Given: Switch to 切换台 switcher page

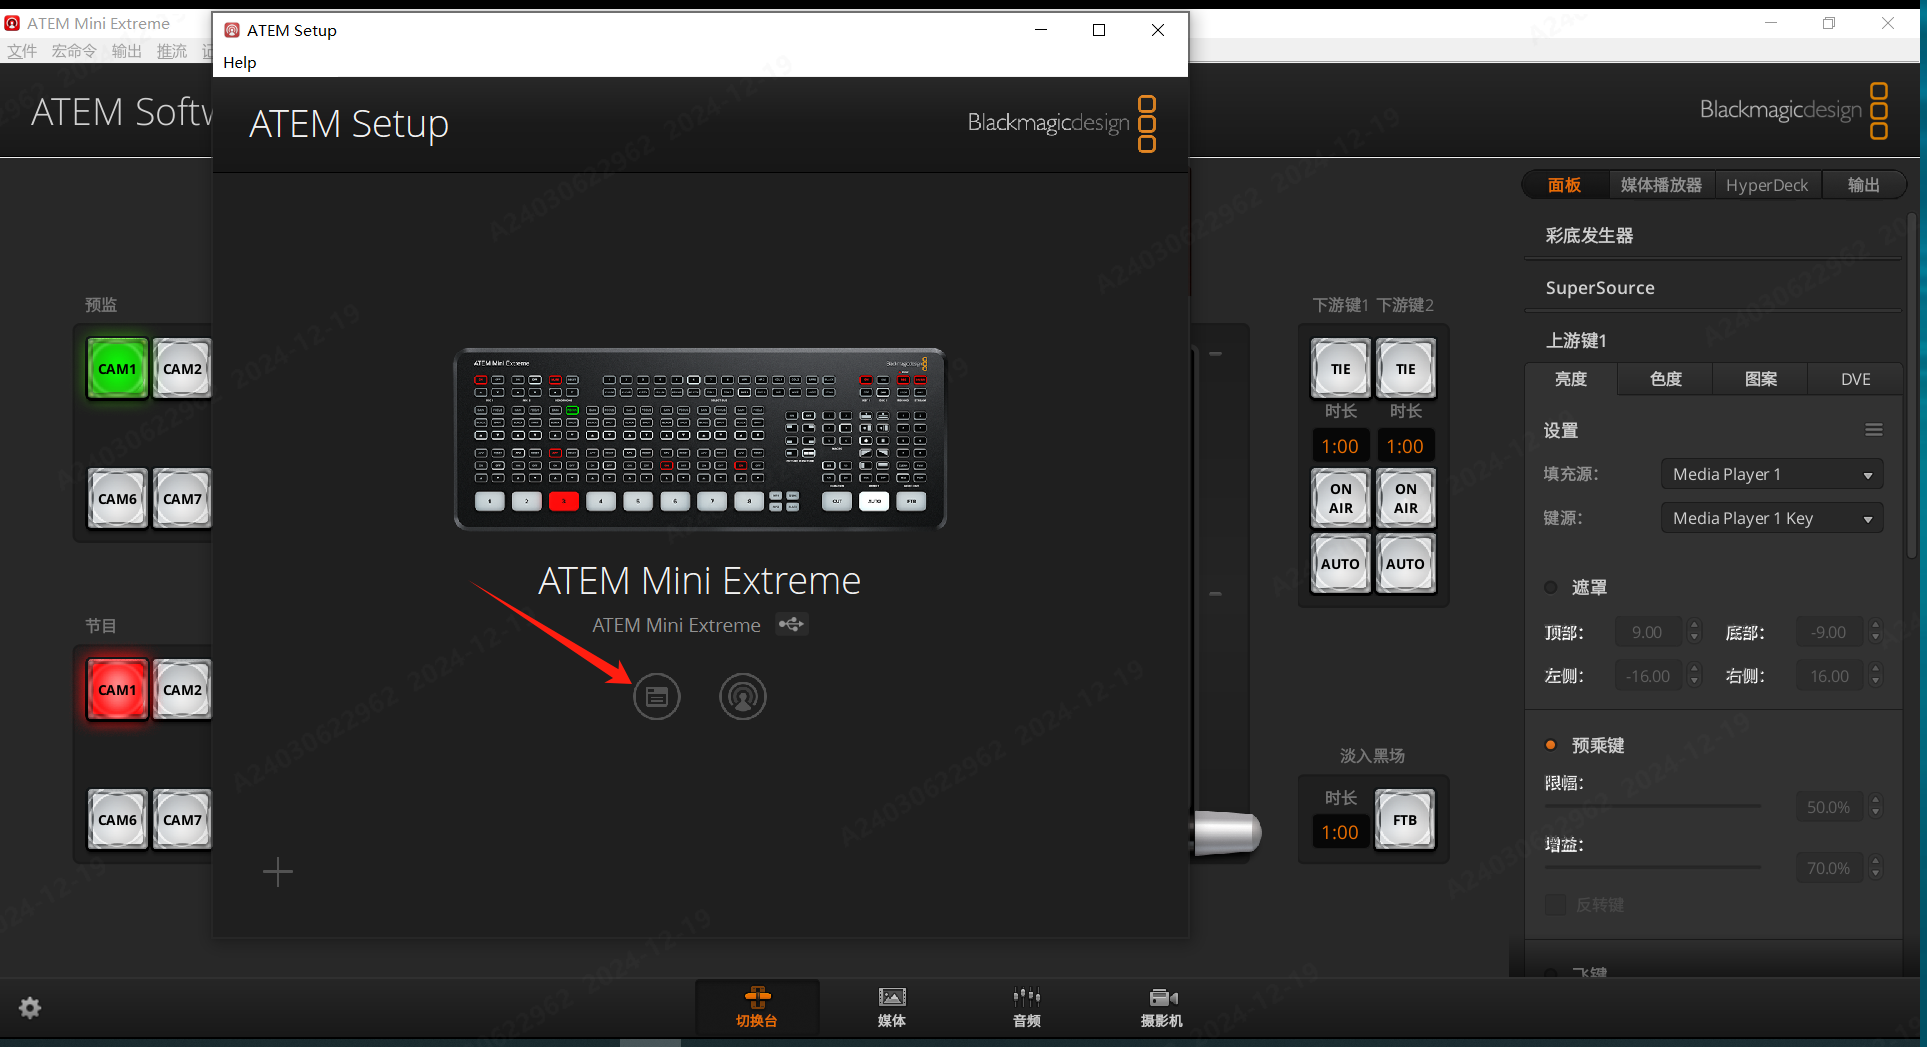Looking at the screenshot, I should (757, 1007).
